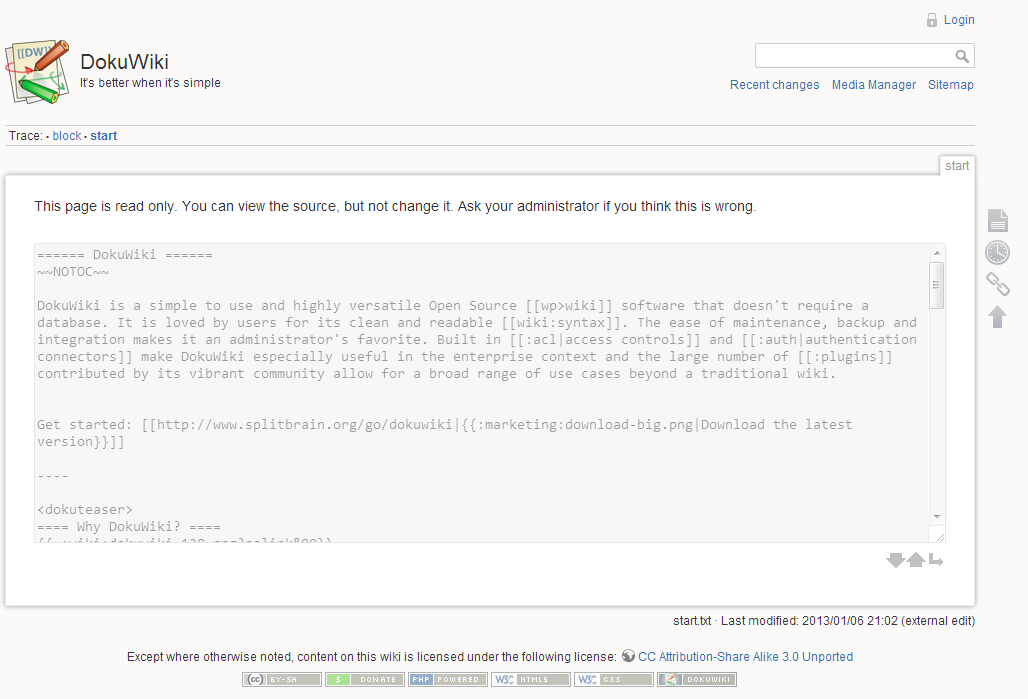Click the Login padlock icon
The width and height of the screenshot is (1028, 699).
932,20
